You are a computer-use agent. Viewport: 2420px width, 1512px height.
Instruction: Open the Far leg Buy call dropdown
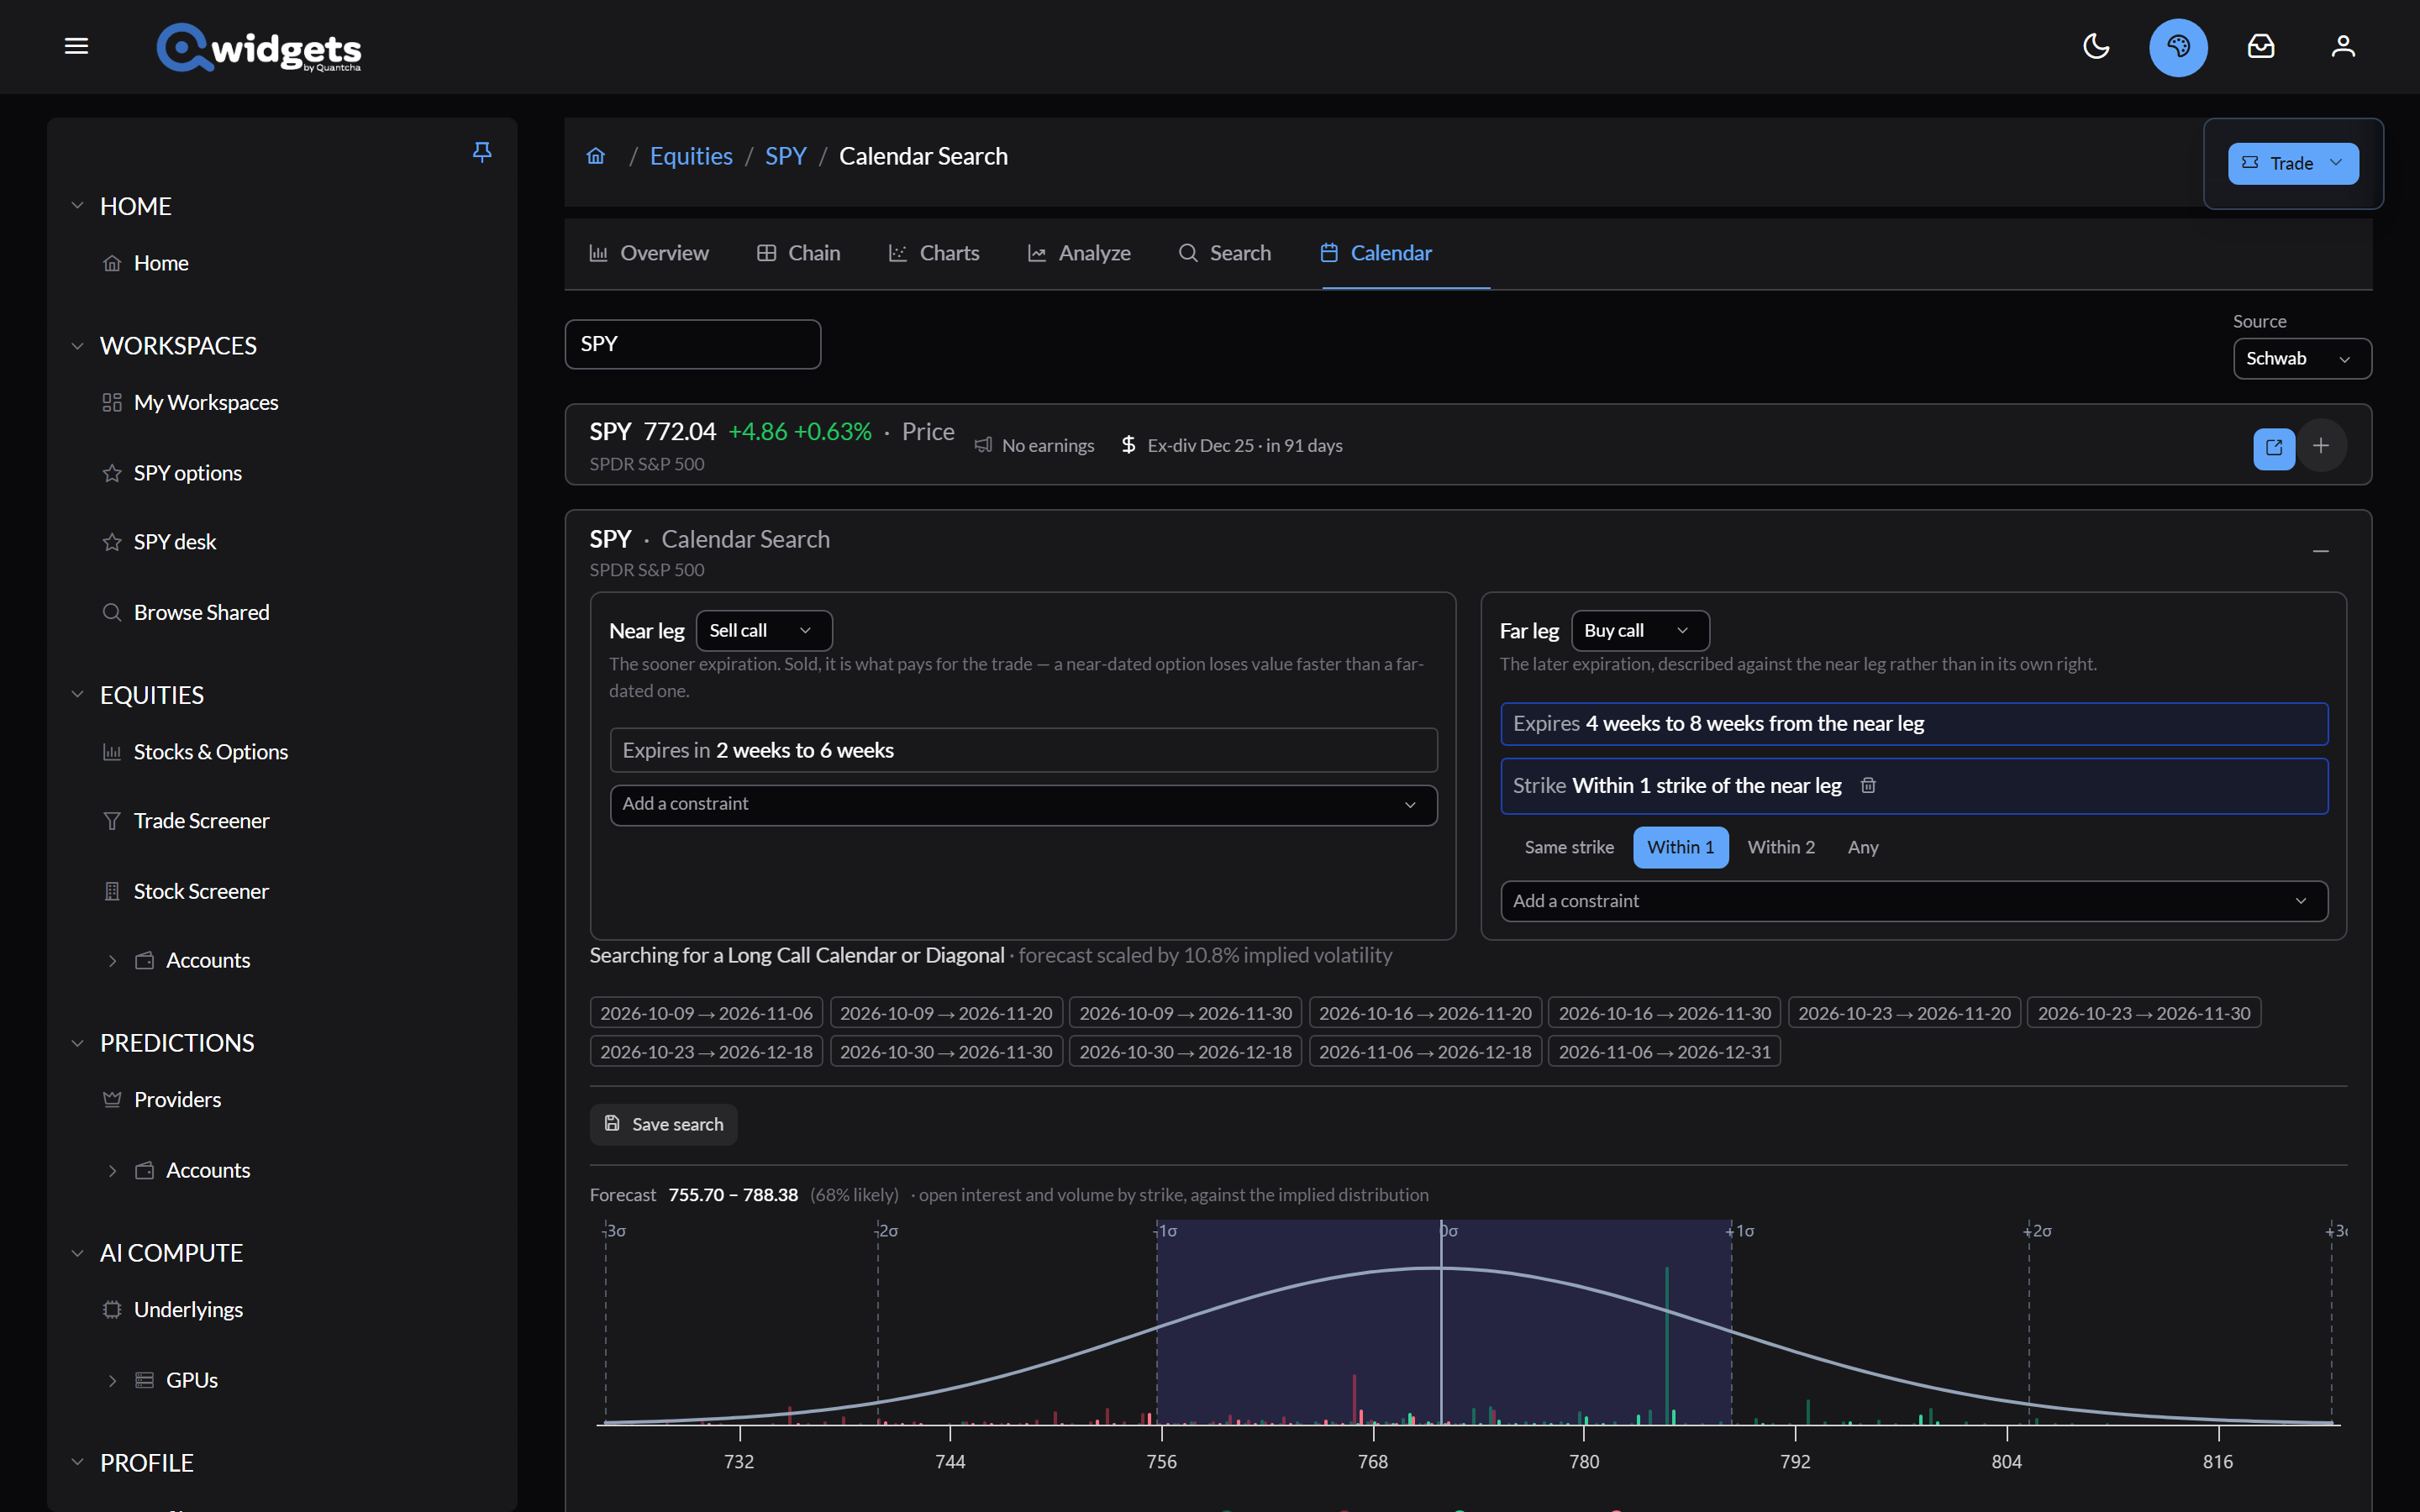tap(1640, 631)
